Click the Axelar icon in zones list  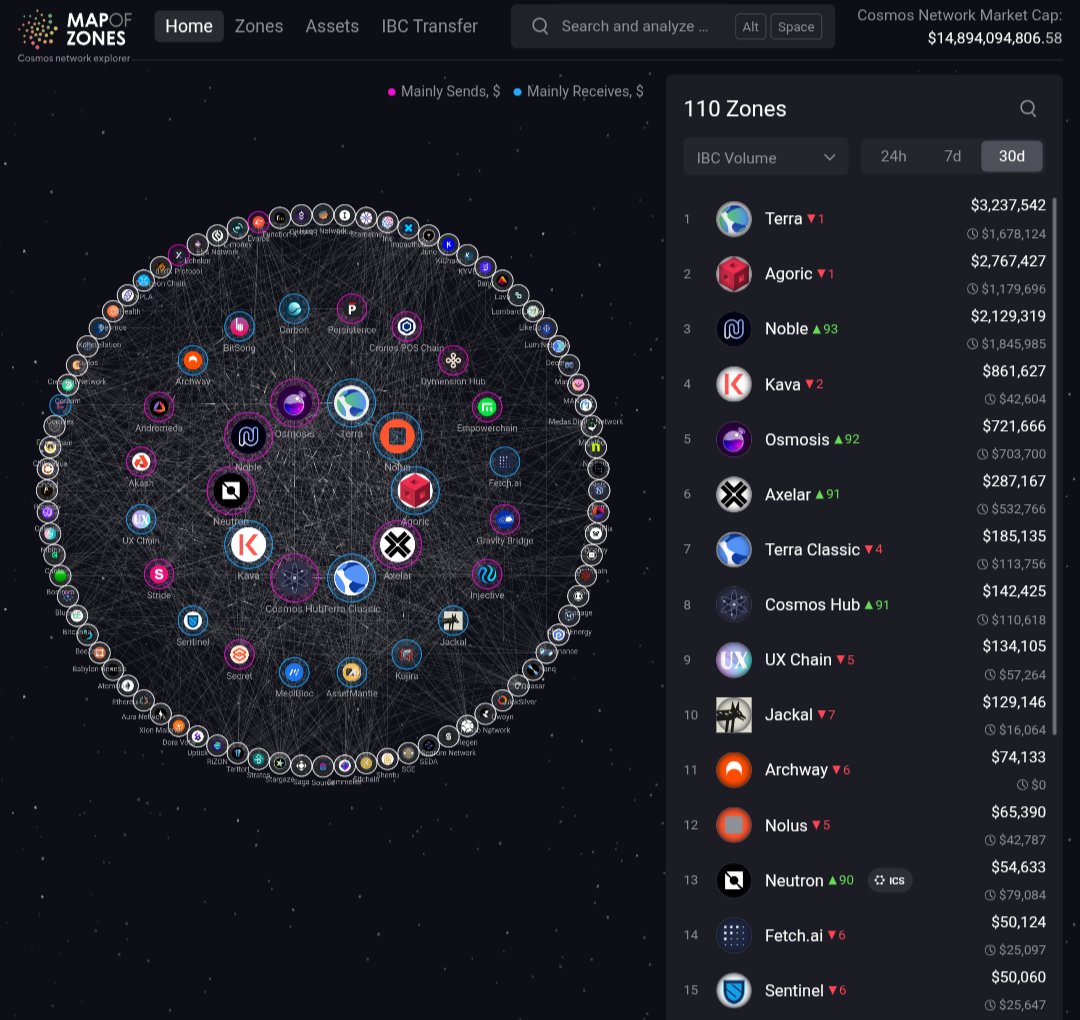(x=734, y=495)
